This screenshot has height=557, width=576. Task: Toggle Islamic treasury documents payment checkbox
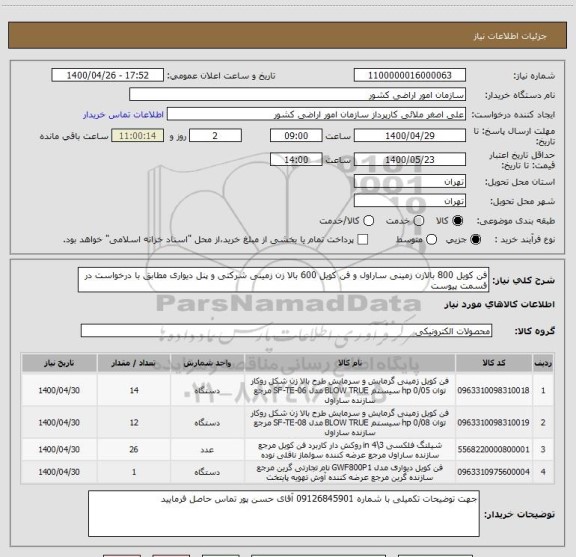click(x=363, y=240)
